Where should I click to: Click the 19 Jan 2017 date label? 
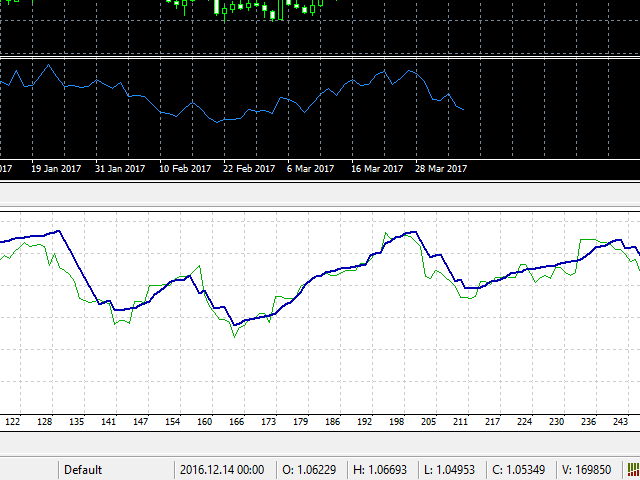(x=56, y=168)
